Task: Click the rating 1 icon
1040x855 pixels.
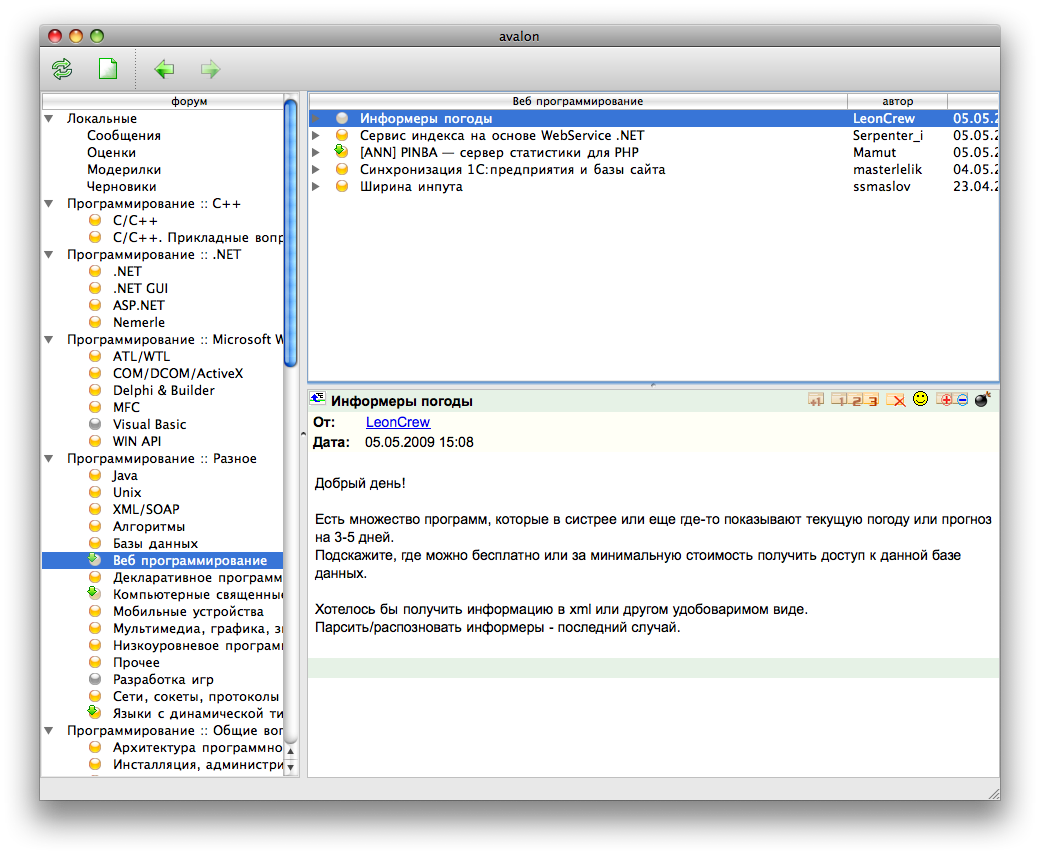Action: coord(839,400)
